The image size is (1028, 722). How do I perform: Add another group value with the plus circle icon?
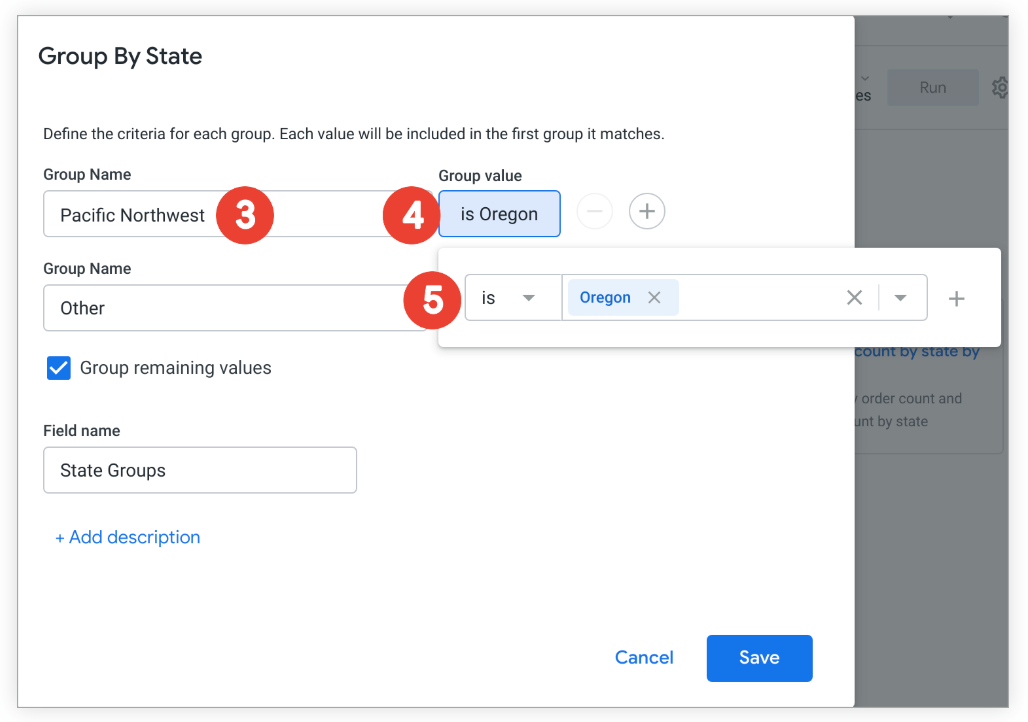(647, 211)
